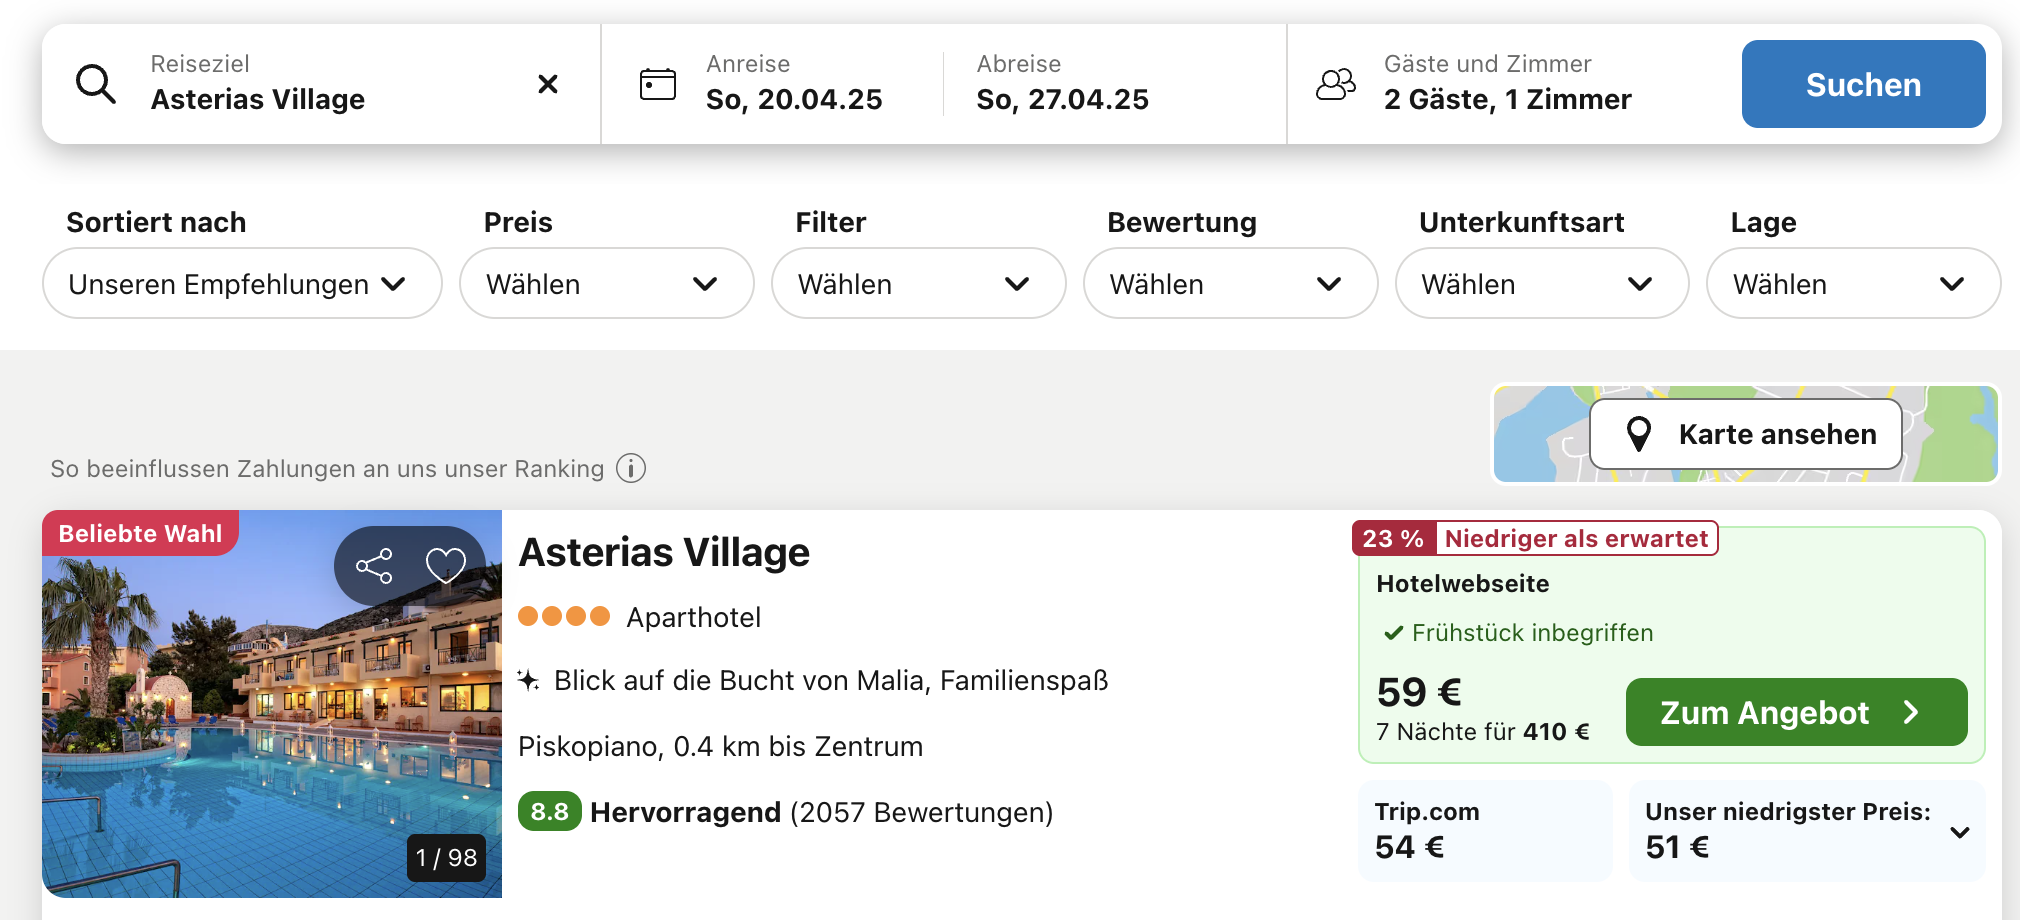Click the search magnifier icon
This screenshot has width=2020, height=920.
pyautogui.click(x=96, y=84)
